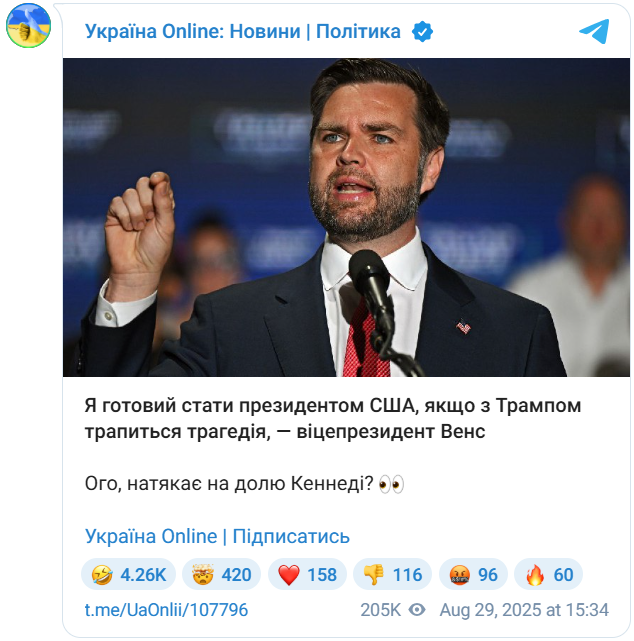
Task: Click the Aug 29, 2025 timestamp
Action: coord(523,609)
